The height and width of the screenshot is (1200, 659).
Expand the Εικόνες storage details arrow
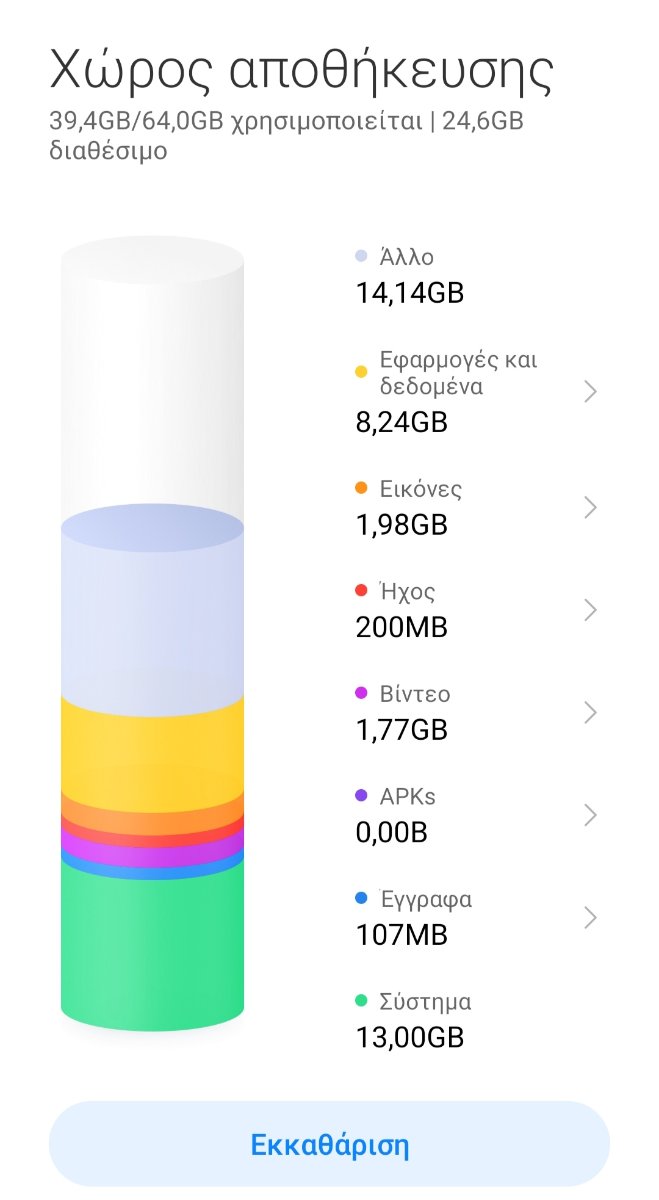(590, 508)
